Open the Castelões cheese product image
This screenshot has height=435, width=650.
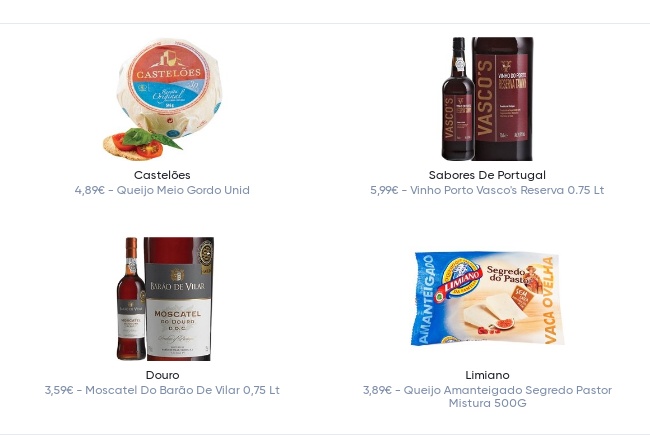pyautogui.click(x=162, y=99)
